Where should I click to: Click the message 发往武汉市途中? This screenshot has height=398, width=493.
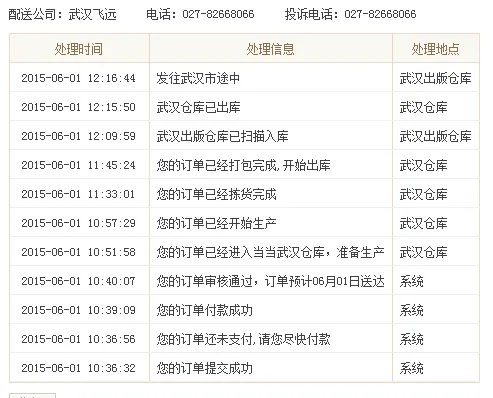click(x=198, y=78)
